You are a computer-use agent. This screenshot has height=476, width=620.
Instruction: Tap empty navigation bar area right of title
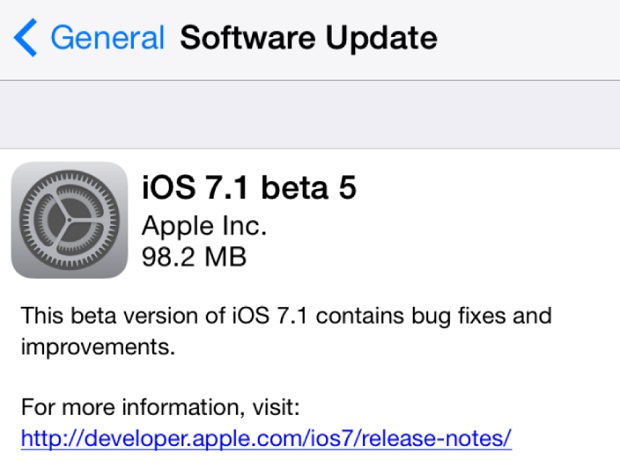coord(528,40)
